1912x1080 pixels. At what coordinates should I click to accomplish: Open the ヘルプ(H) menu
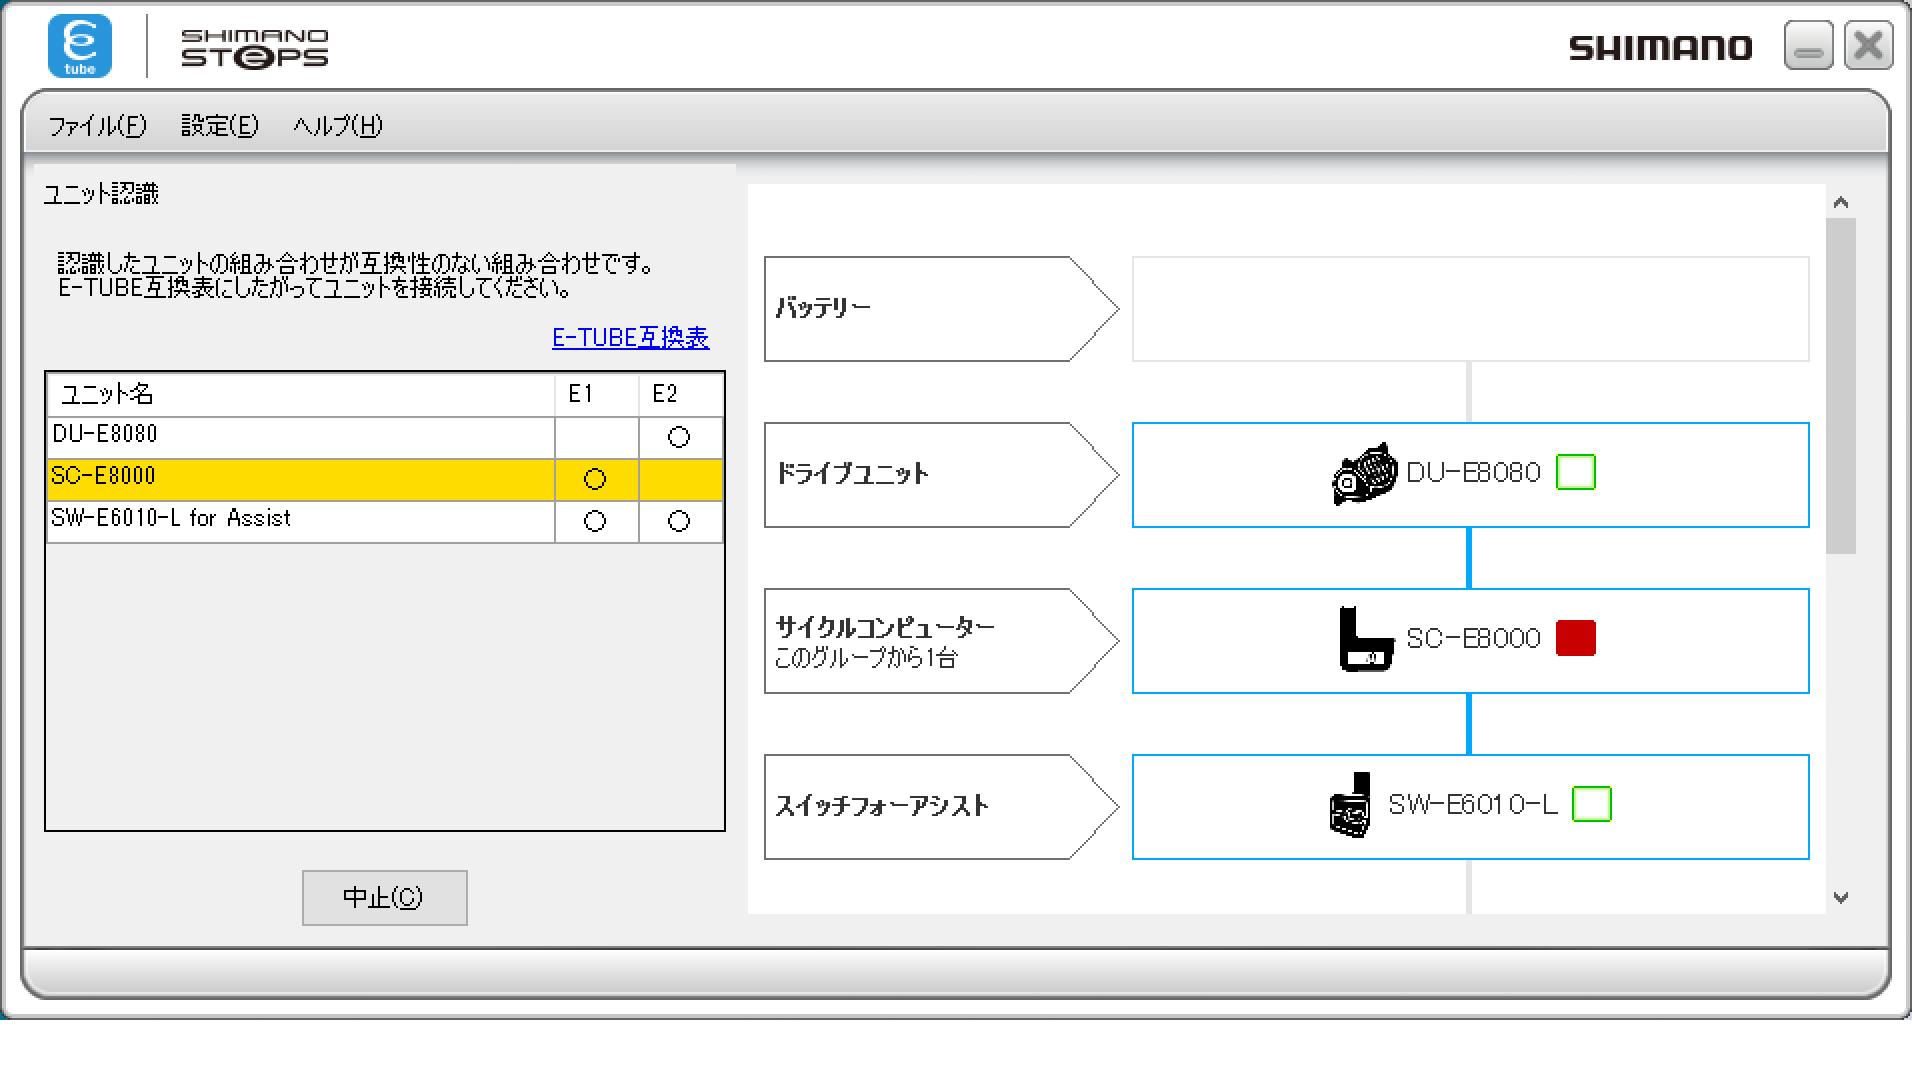coord(337,126)
